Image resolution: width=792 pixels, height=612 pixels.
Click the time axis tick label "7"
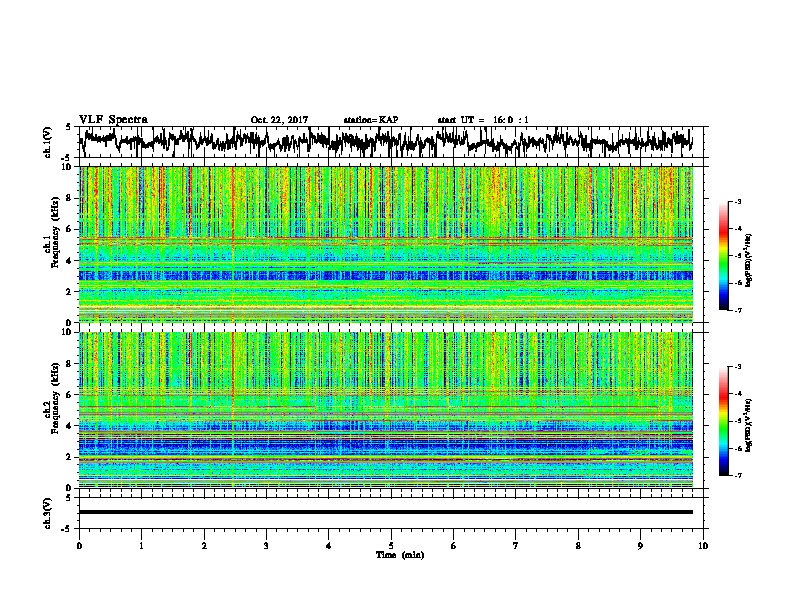tap(516, 546)
